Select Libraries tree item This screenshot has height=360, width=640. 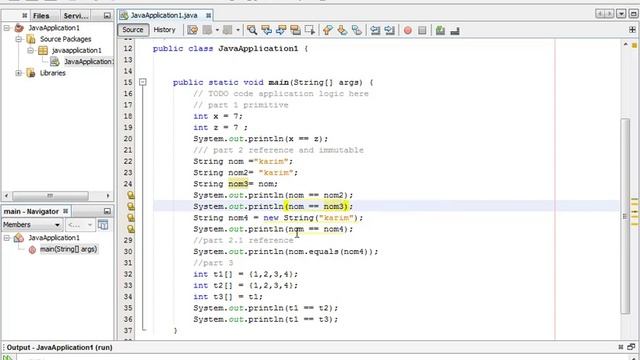coord(52,73)
